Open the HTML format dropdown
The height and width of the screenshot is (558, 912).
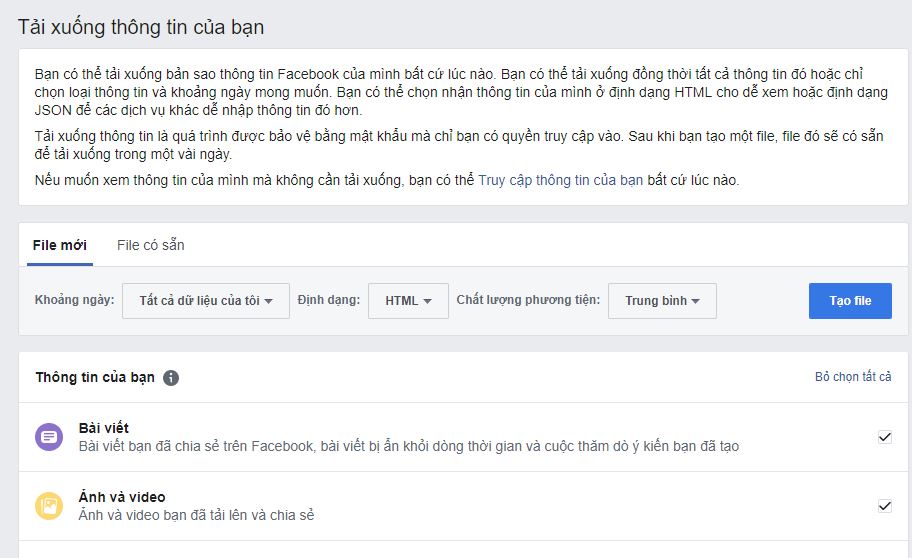pos(408,301)
